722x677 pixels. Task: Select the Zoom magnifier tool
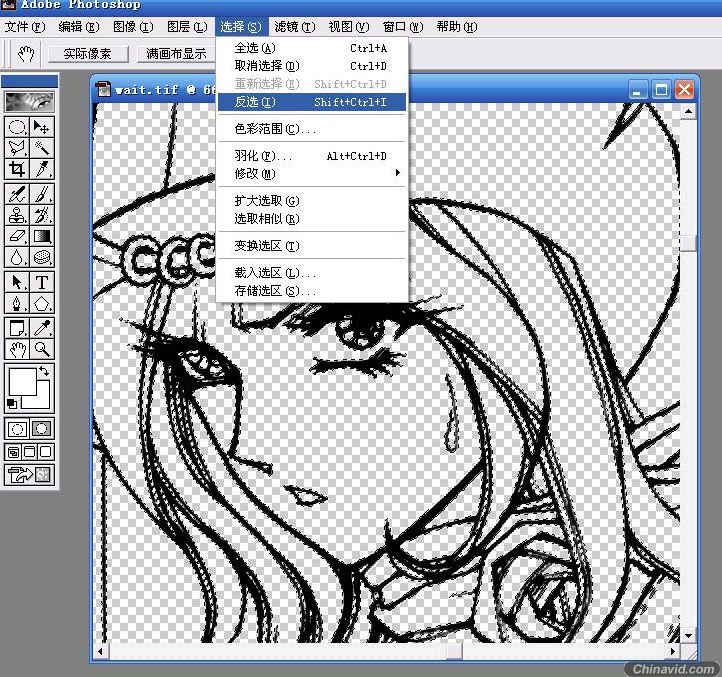(42, 349)
